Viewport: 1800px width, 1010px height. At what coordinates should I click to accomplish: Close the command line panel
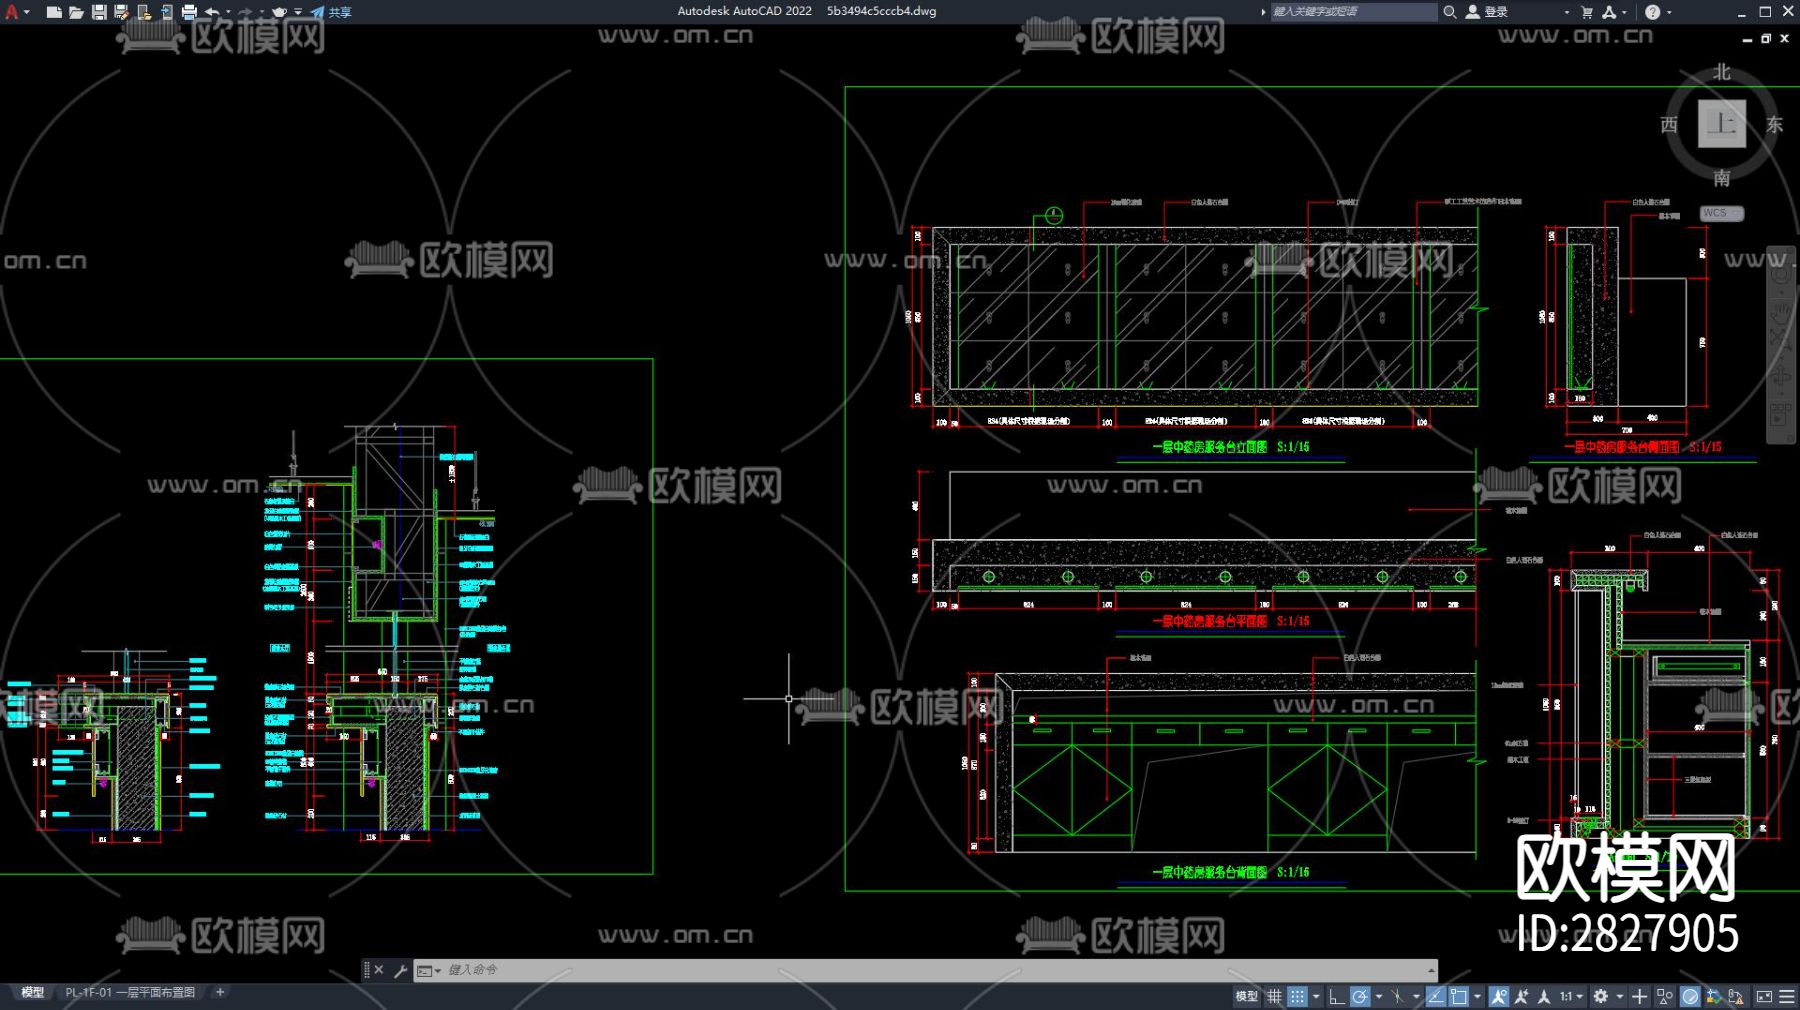[x=379, y=970]
